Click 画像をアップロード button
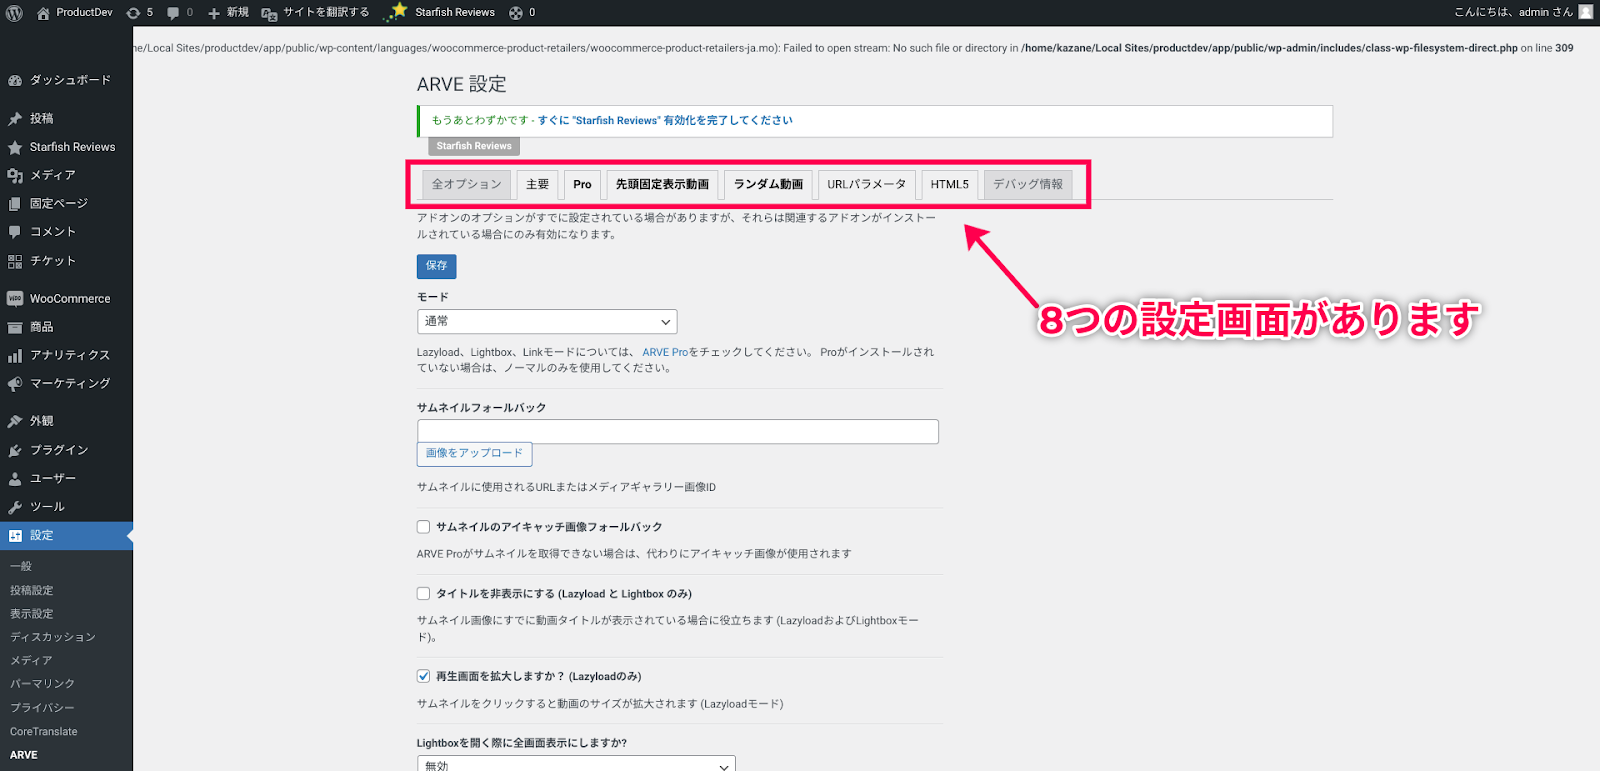The height and width of the screenshot is (771, 1600). [x=475, y=454]
